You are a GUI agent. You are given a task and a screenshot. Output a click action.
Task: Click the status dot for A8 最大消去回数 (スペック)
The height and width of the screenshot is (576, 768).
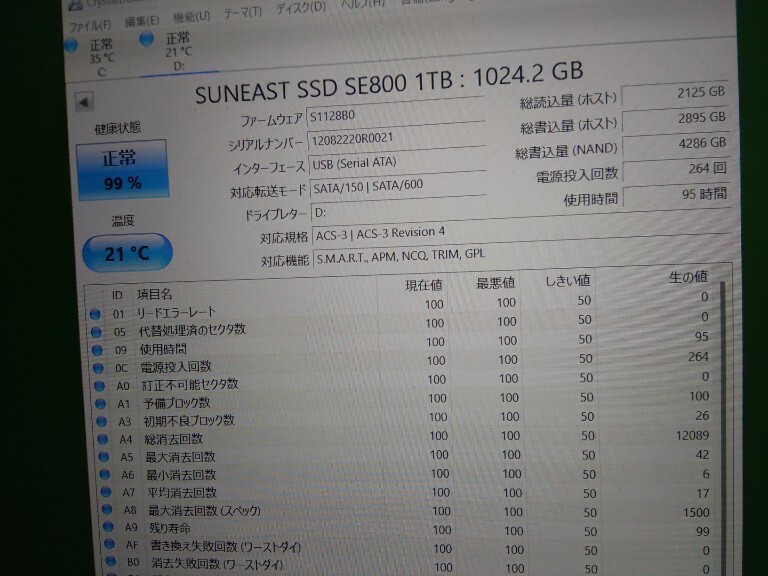click(x=106, y=509)
